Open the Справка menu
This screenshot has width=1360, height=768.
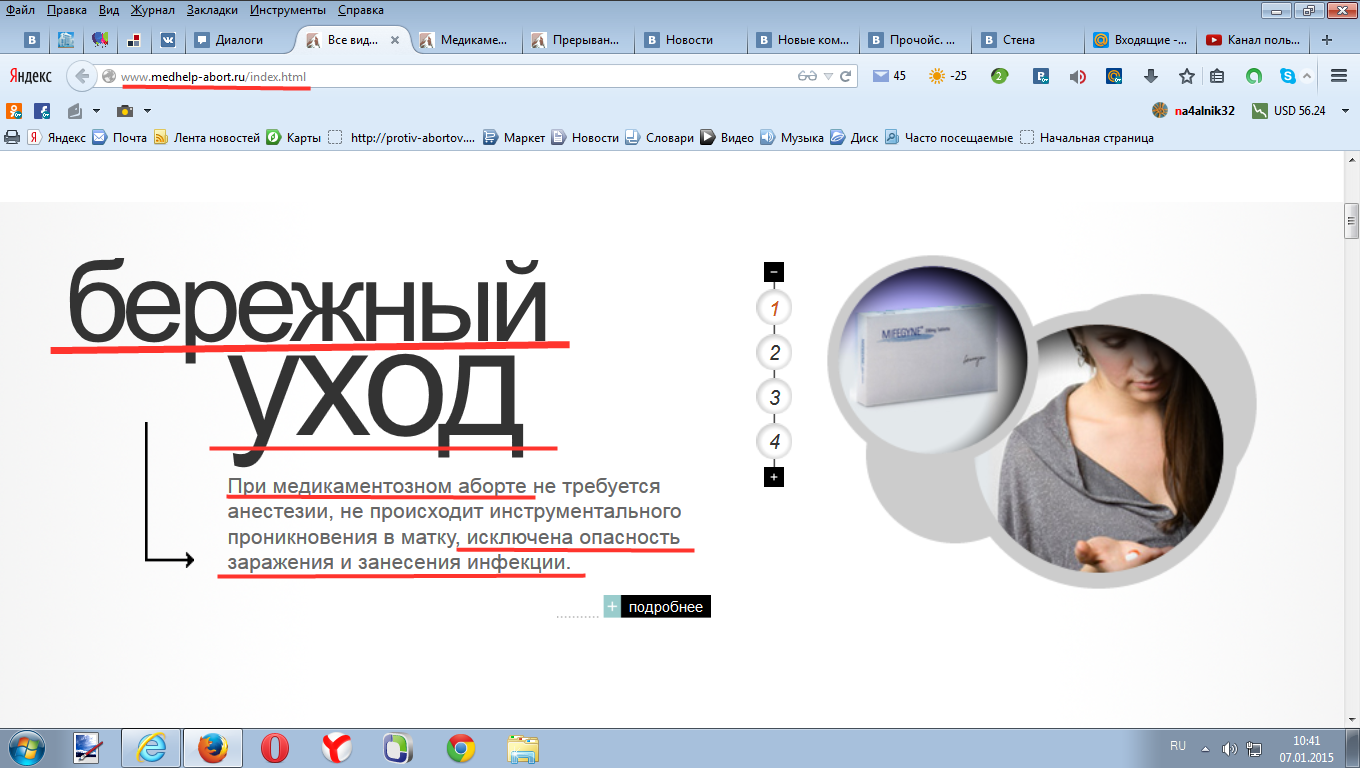click(360, 10)
